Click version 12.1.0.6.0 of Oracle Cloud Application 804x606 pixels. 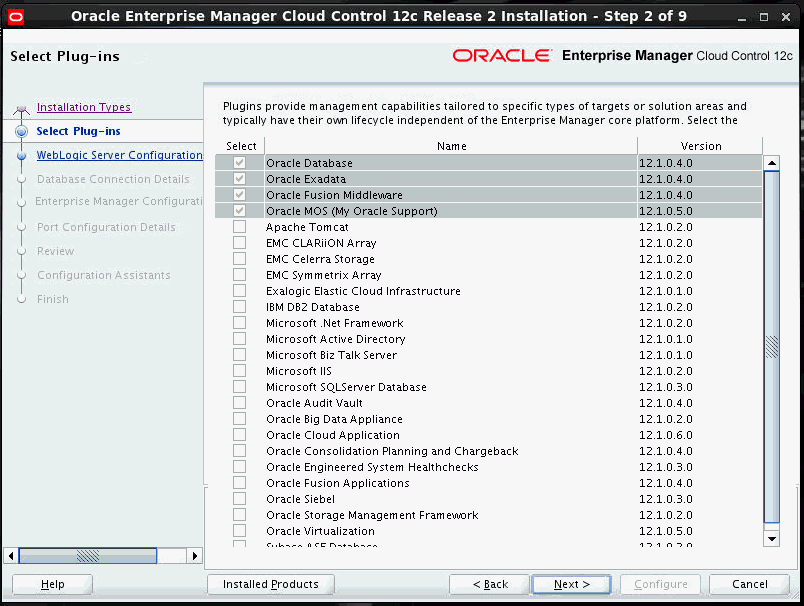click(x=666, y=435)
